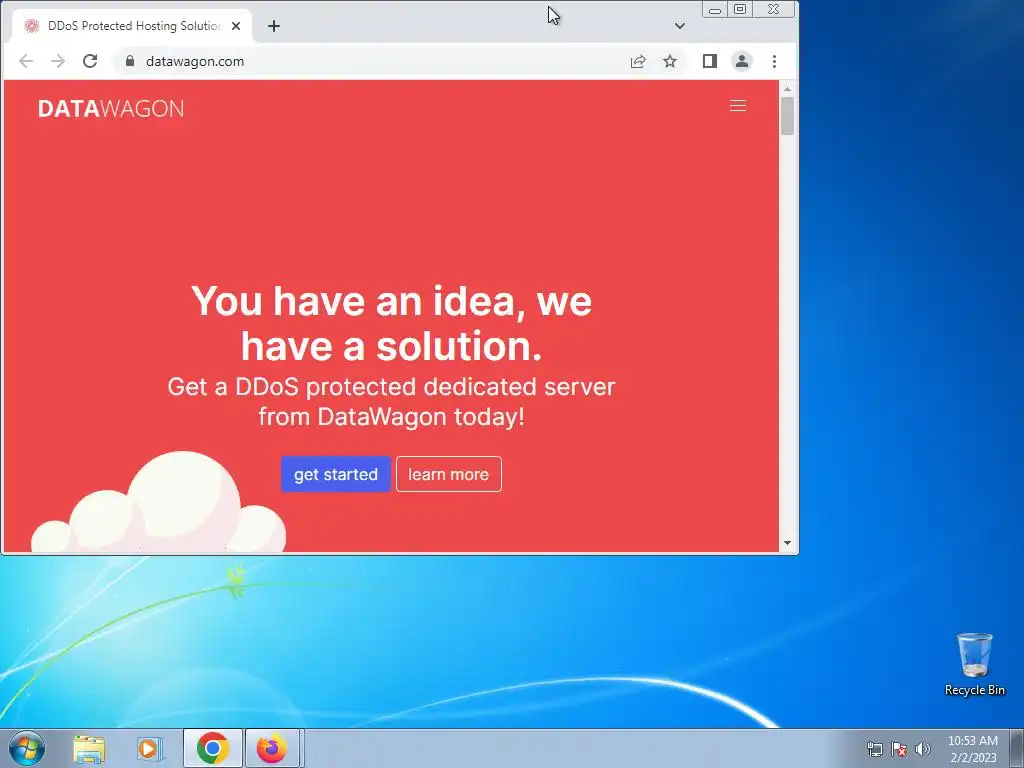The image size is (1024, 768).
Task: Open Chrome's three-dot menu
Action: [775, 61]
